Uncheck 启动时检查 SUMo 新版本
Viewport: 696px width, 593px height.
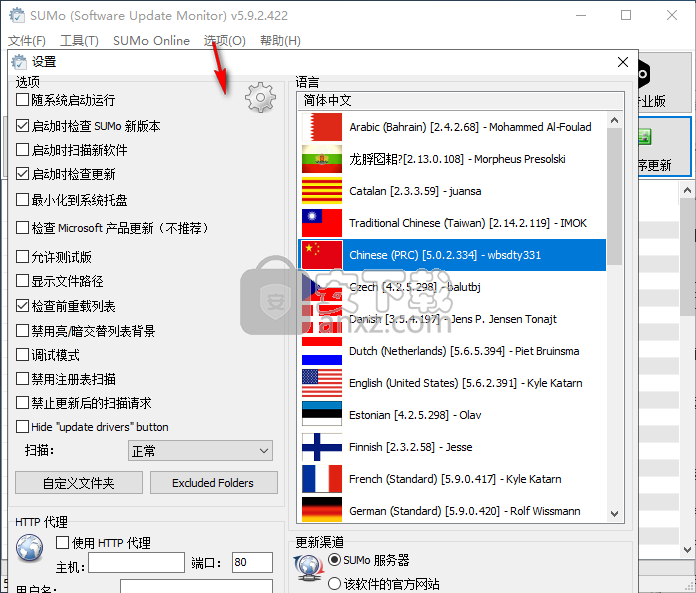pyautogui.click(x=22, y=126)
